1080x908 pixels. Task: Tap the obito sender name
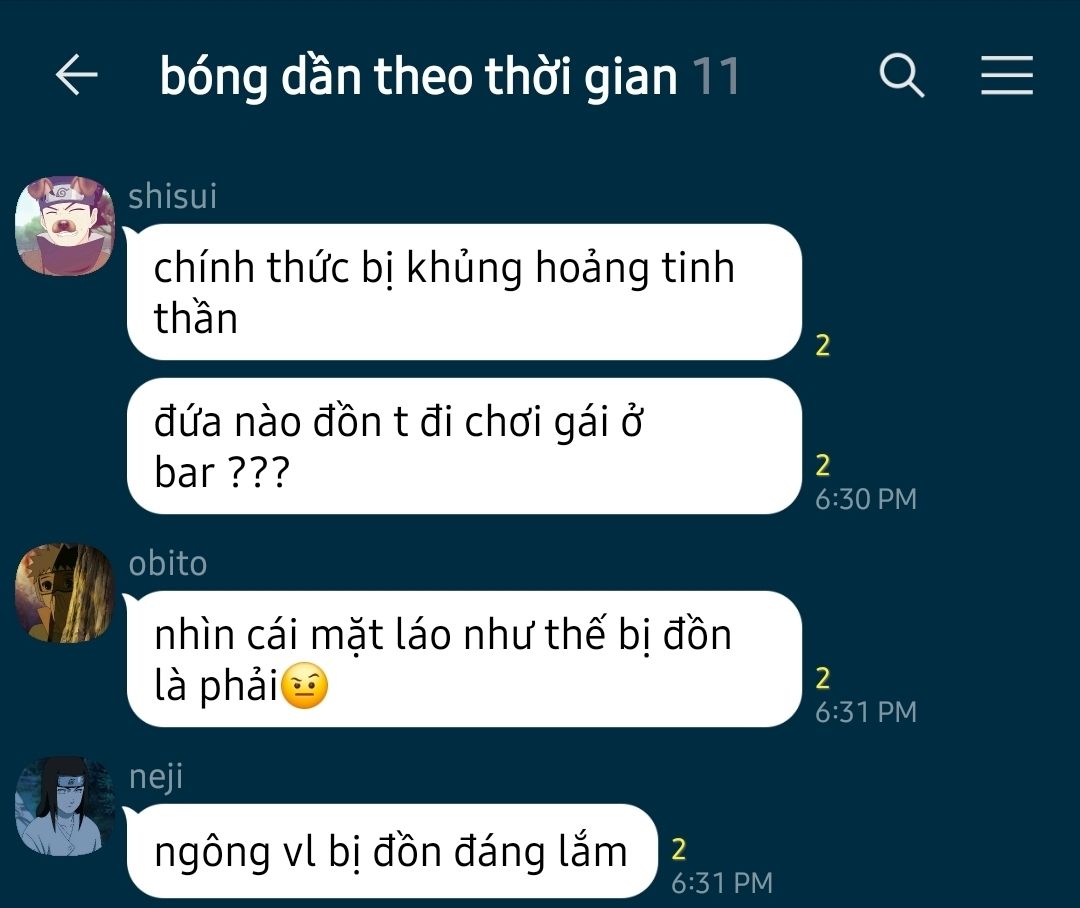[x=167, y=564]
